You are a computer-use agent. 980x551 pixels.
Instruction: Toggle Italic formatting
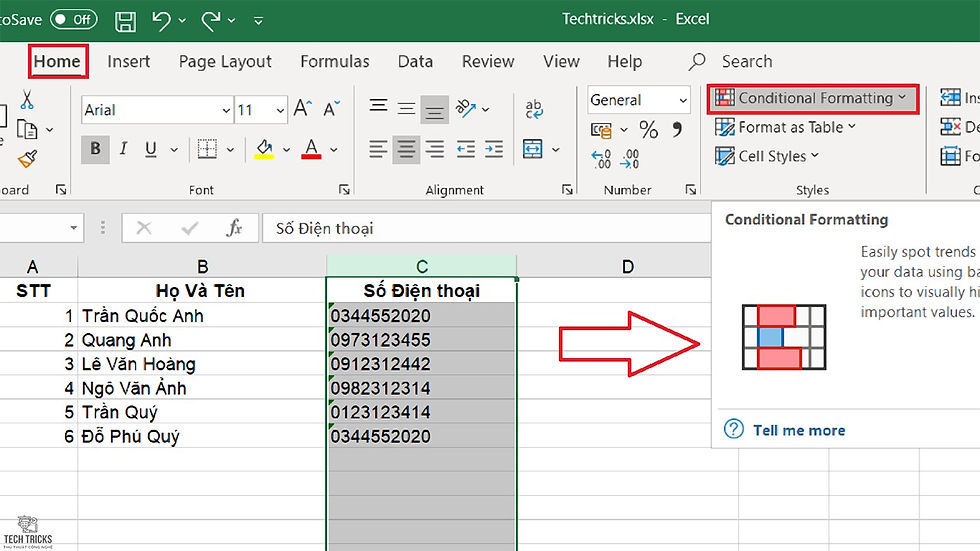pyautogui.click(x=123, y=149)
